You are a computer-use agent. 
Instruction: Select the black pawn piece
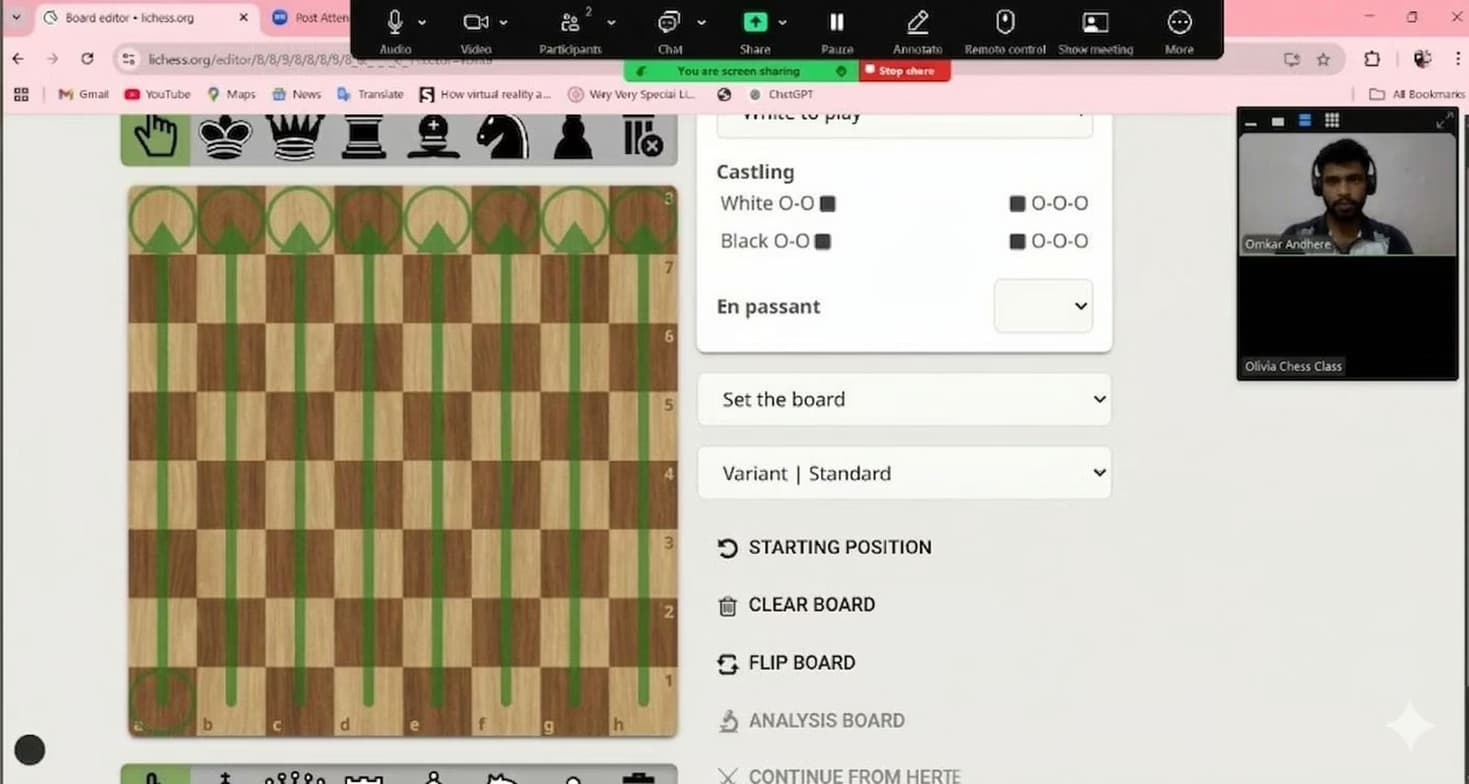point(572,138)
